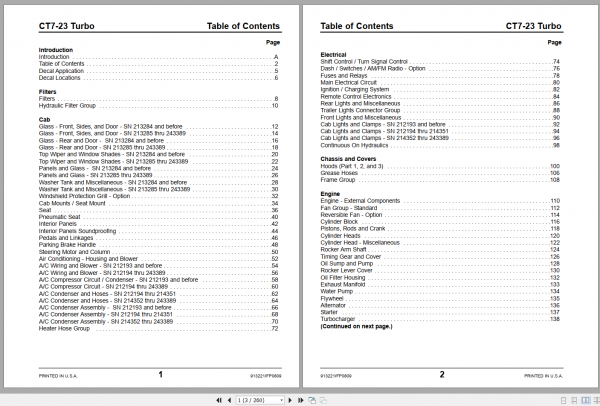Go to the next page

(290, 400)
